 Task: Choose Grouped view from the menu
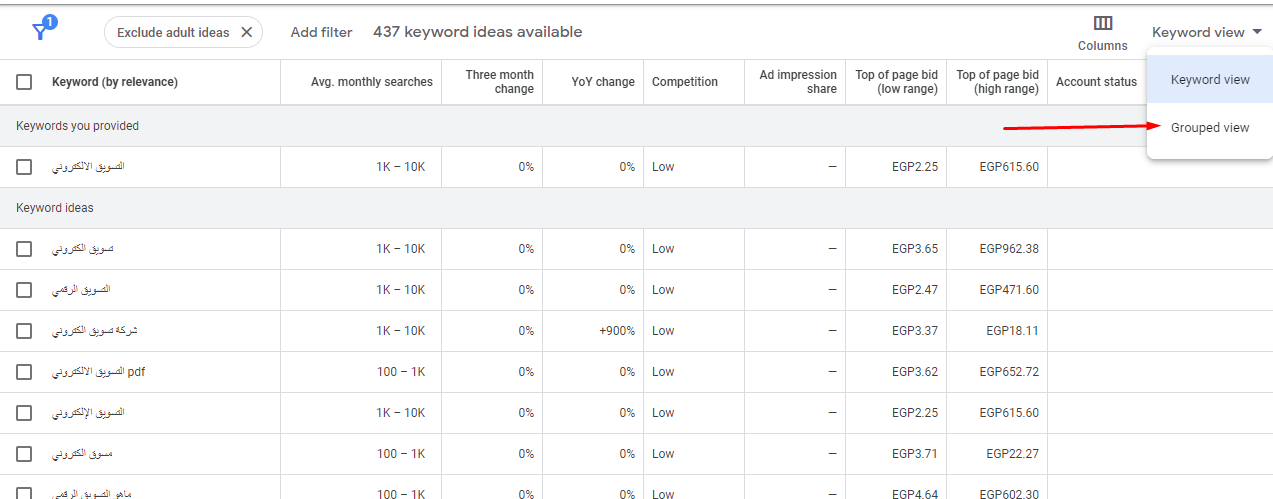[x=1210, y=128]
